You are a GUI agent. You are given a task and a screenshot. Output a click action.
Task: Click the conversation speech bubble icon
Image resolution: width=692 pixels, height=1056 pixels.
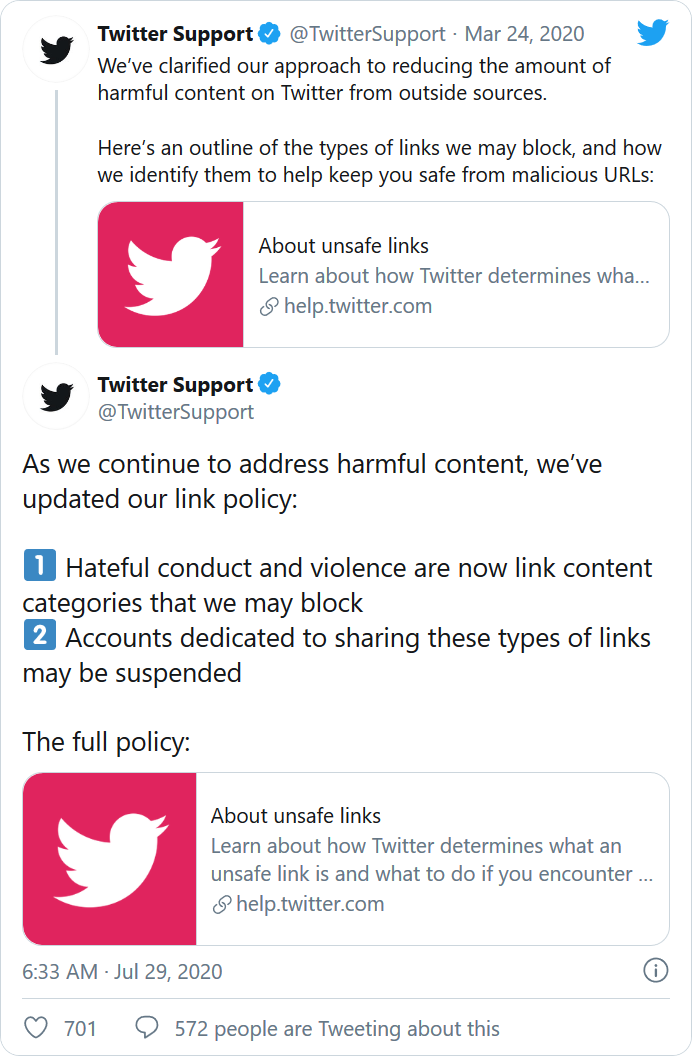[x=147, y=1027]
